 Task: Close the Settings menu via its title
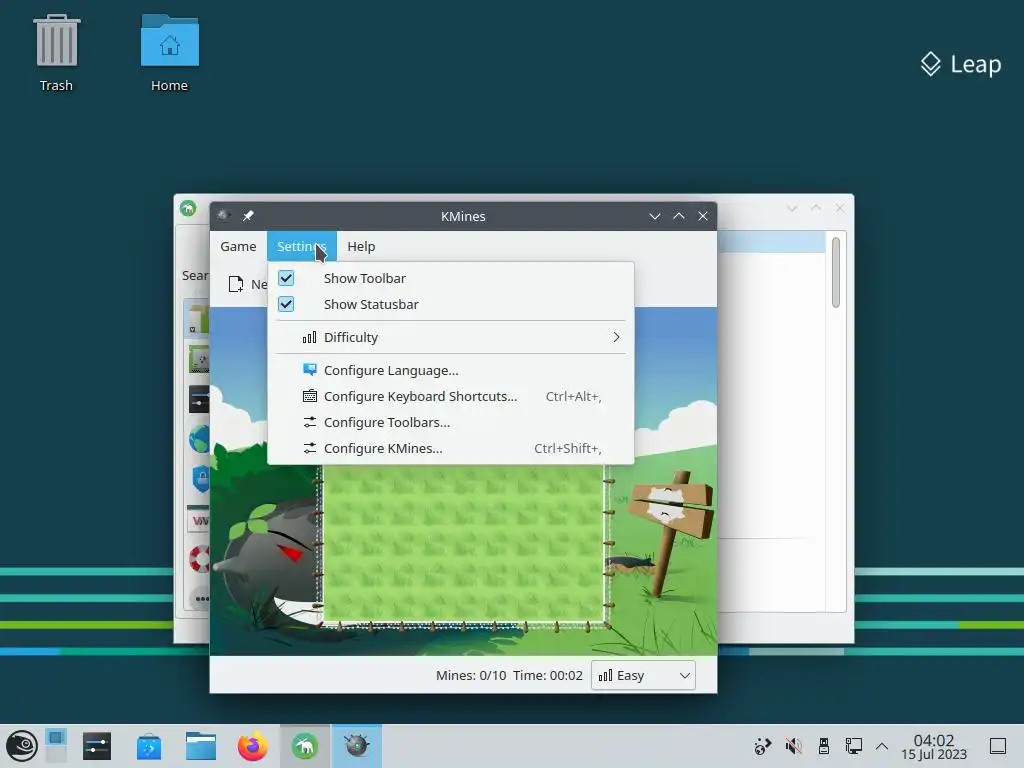pyautogui.click(x=301, y=246)
